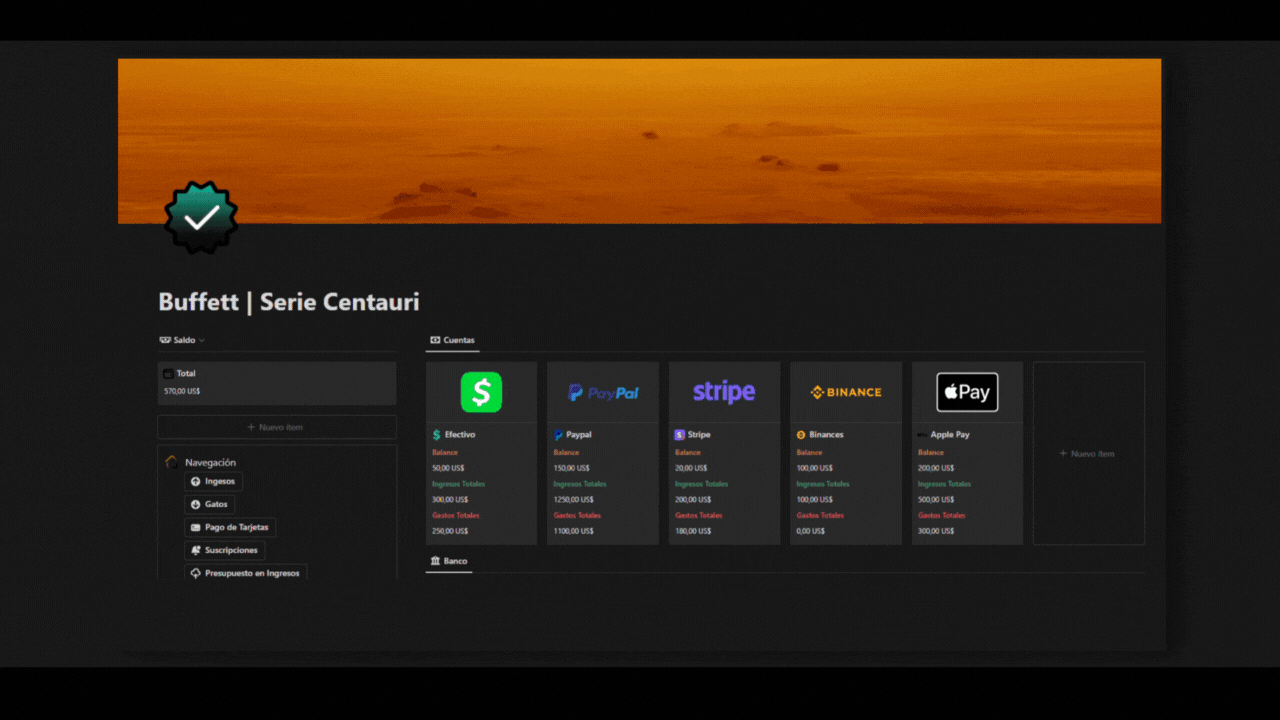This screenshot has width=1280, height=720.
Task: Click the Binances card name
Action: (826, 435)
